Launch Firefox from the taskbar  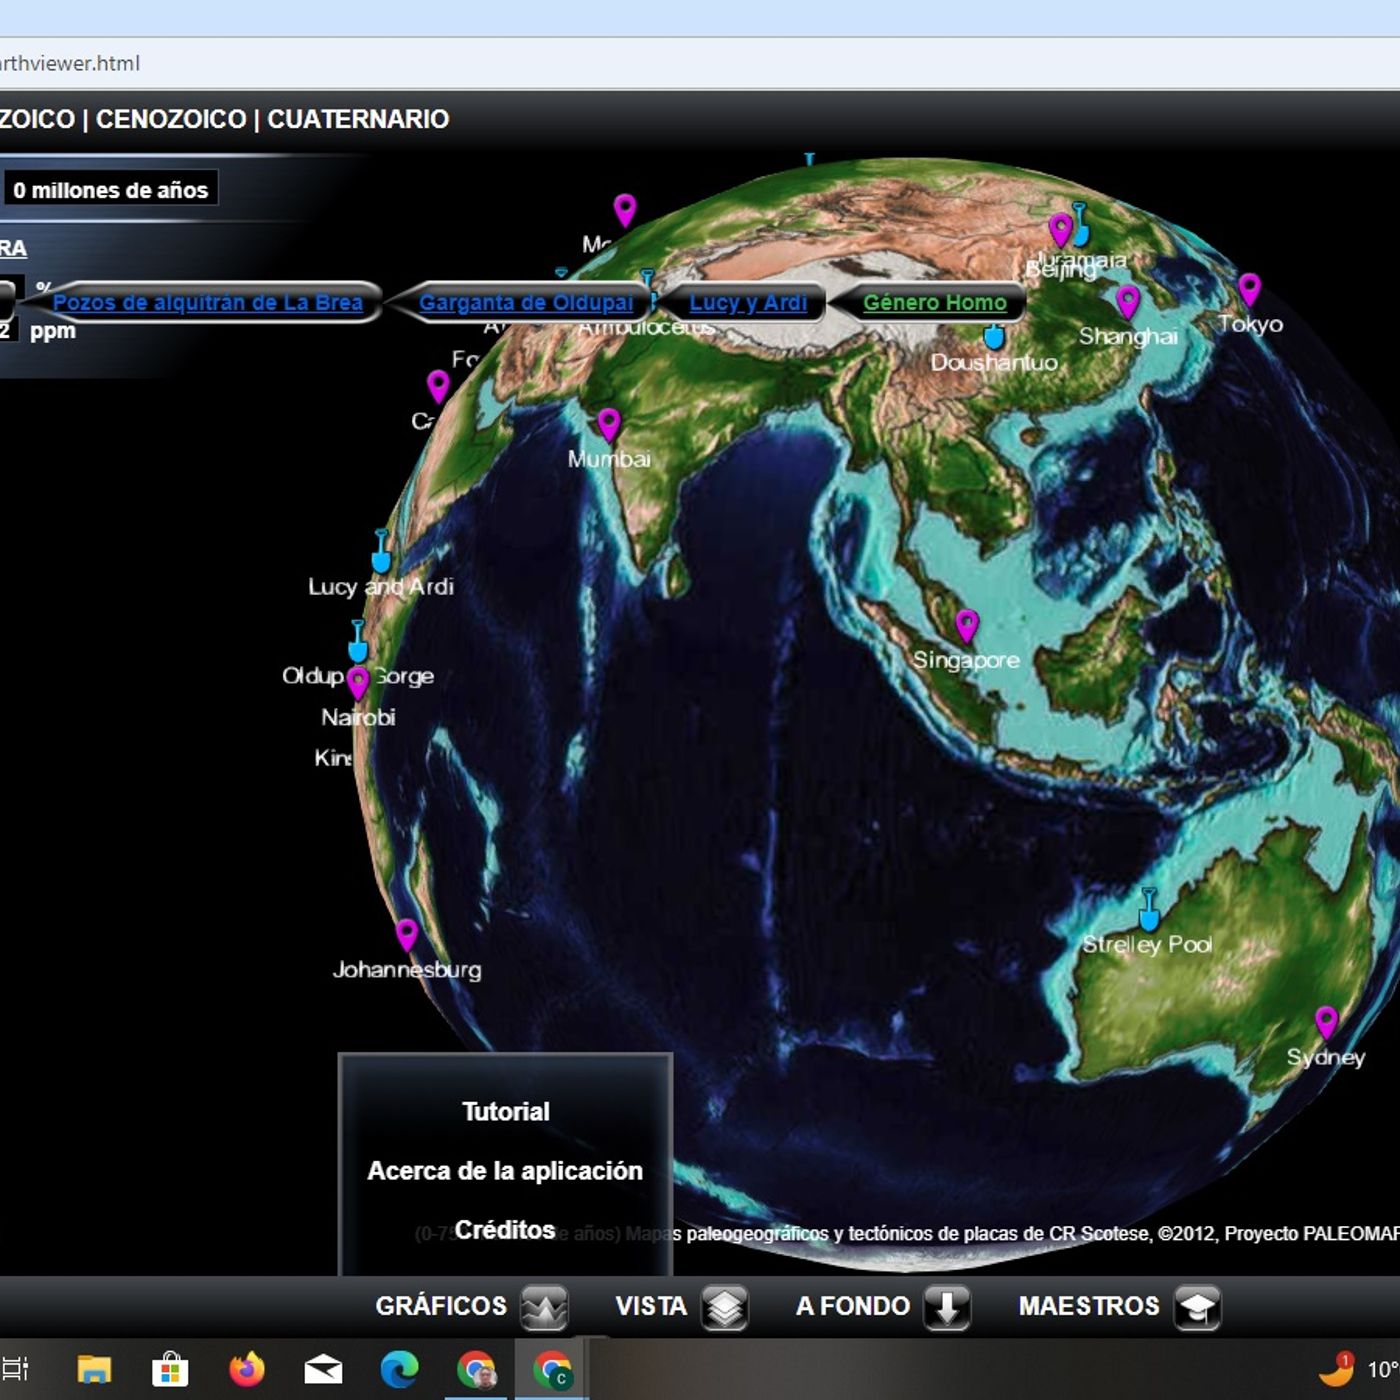(x=247, y=1369)
